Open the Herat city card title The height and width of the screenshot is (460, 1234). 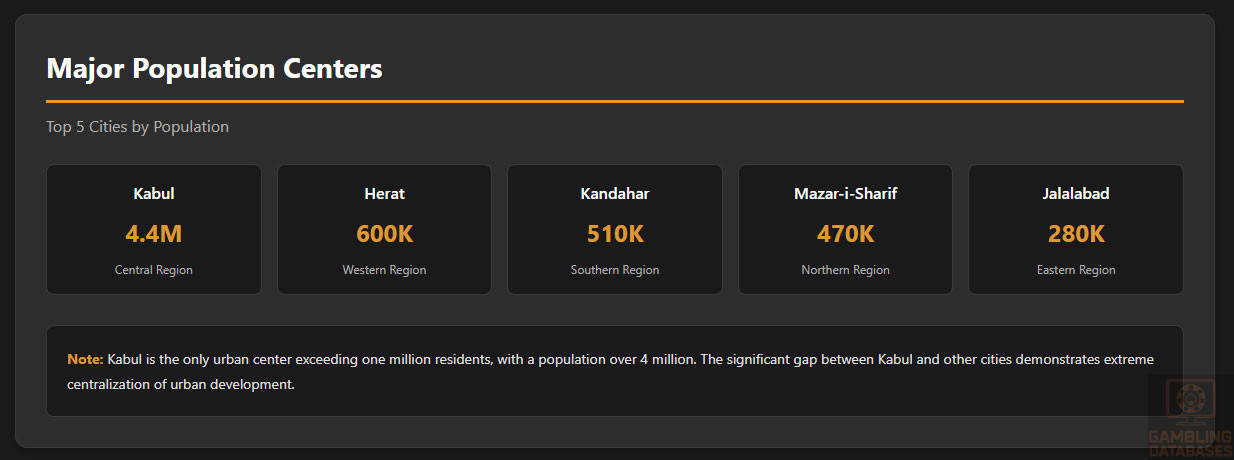384,193
